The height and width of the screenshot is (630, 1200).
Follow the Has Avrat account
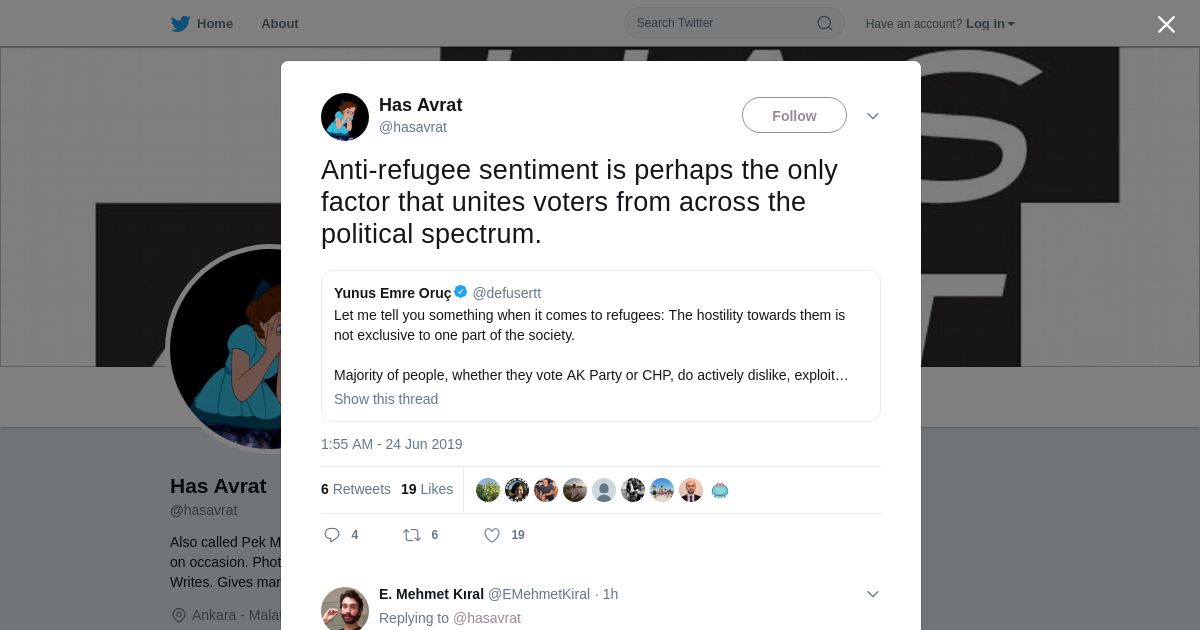(x=794, y=116)
